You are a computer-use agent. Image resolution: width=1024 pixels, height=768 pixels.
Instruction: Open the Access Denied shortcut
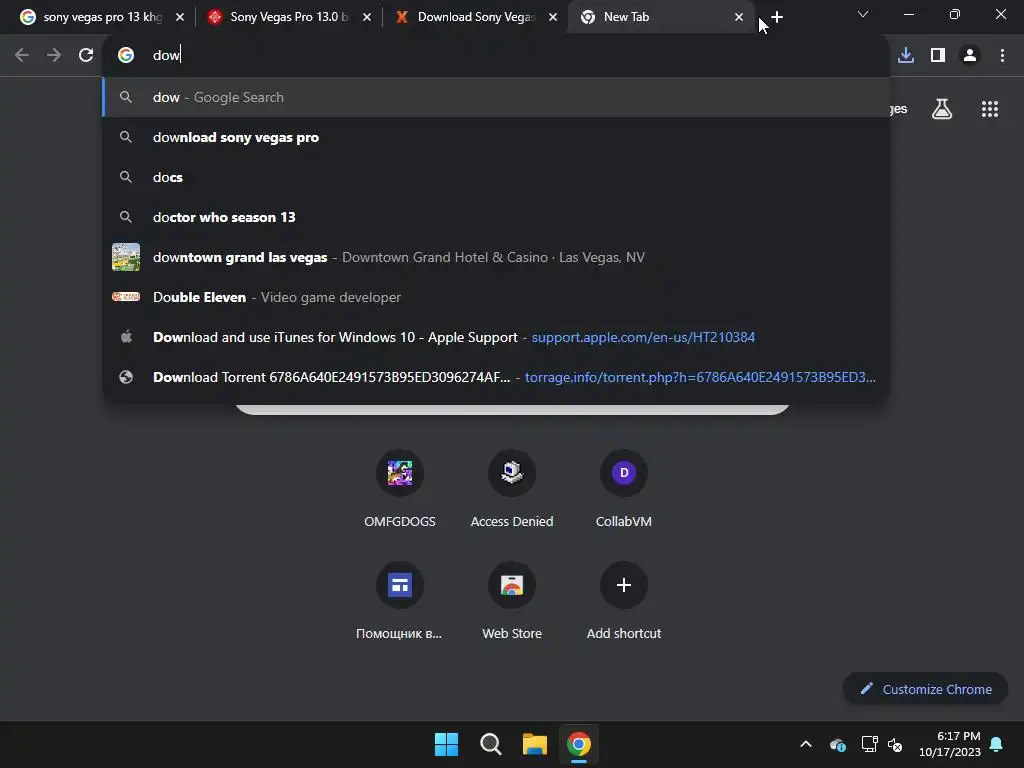coord(512,488)
